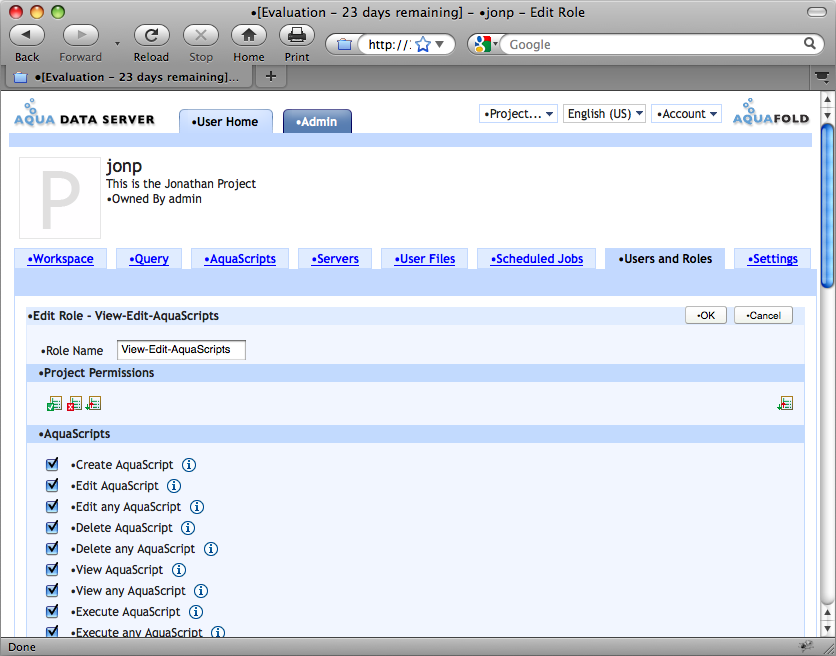Click the jonp project thumbnail image
Viewport: 836px width, 656px height.
[x=60, y=198]
